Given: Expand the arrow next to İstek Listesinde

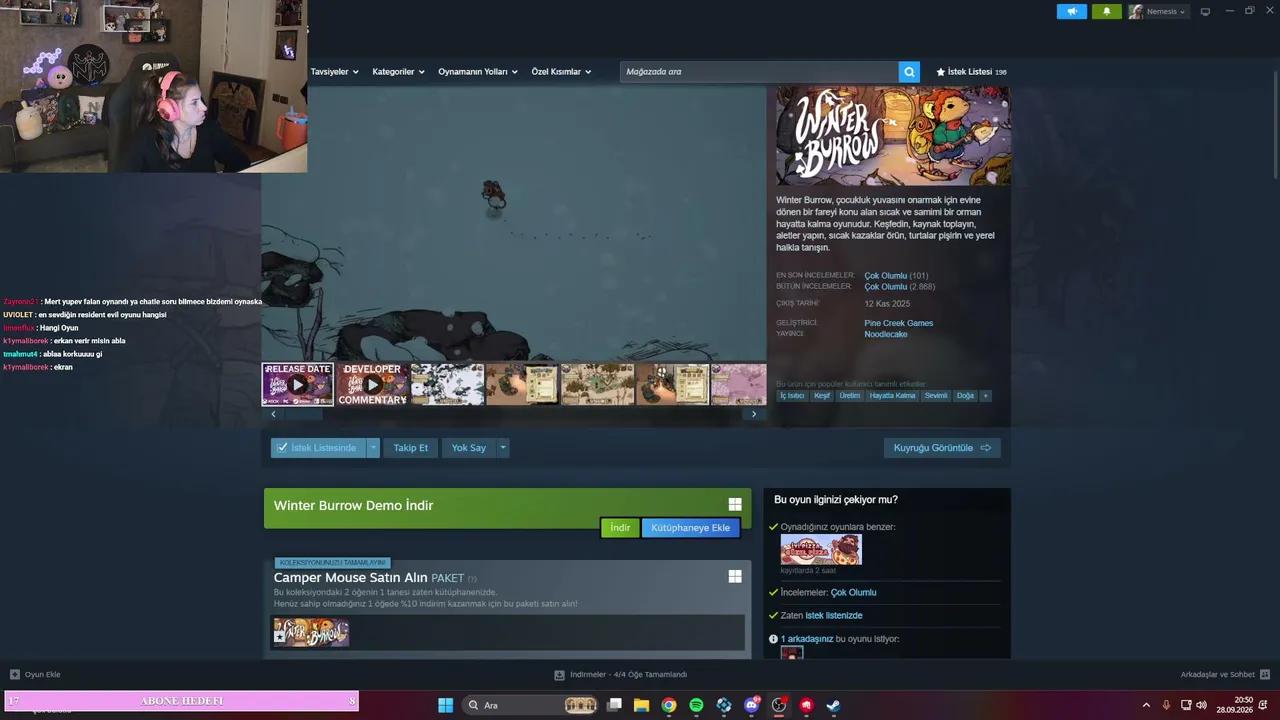Looking at the screenshot, I should 373,448.
